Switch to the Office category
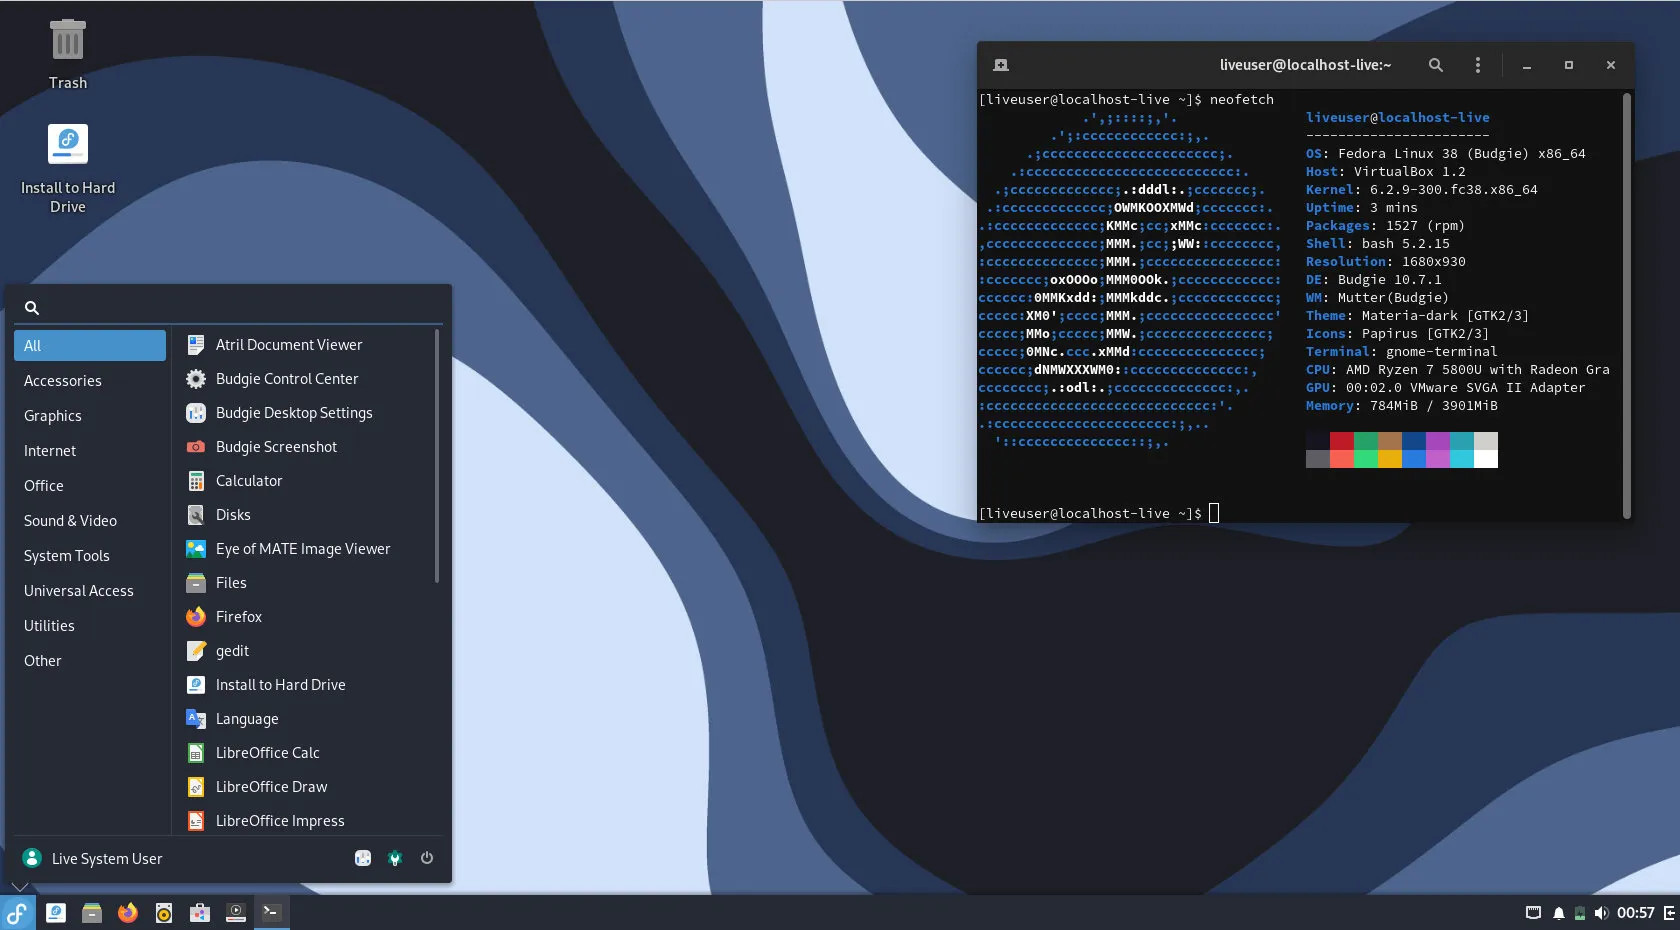Viewport: 1680px width, 930px height. 44,485
